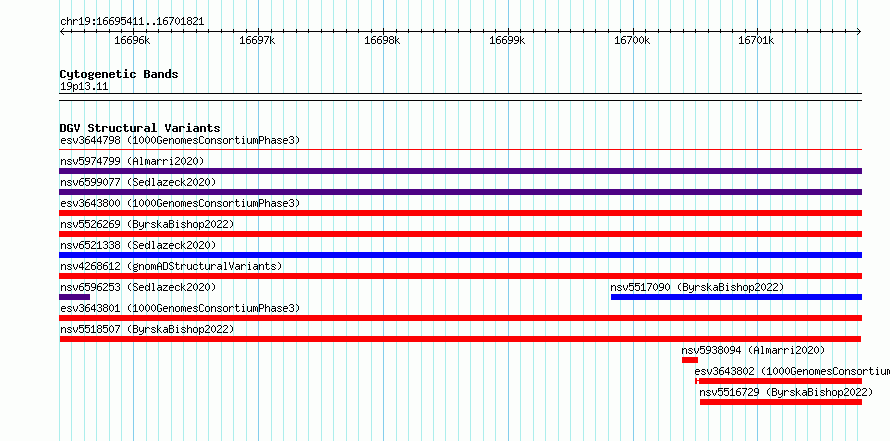
Task: Click the red esv3643802 variant bar
Action: tap(778, 381)
